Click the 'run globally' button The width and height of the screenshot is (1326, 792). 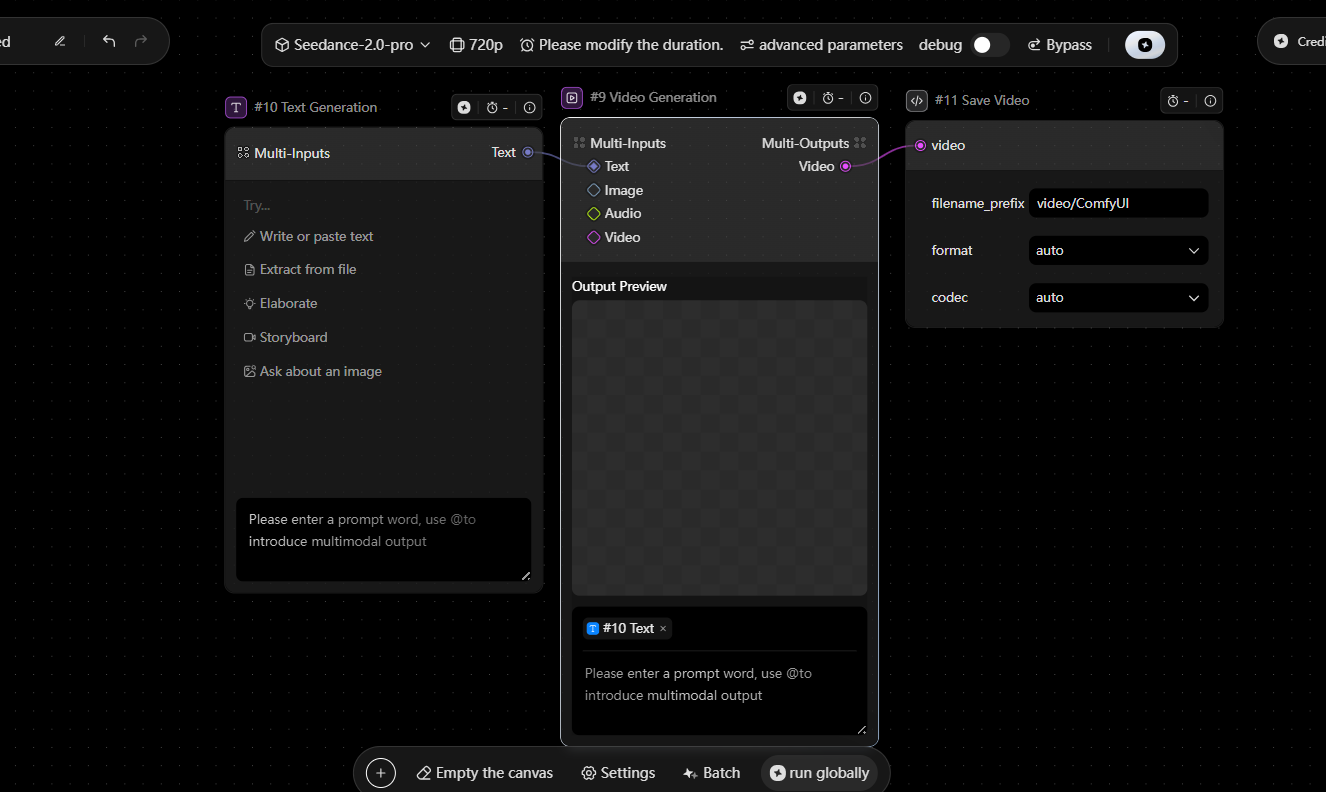[x=819, y=773]
